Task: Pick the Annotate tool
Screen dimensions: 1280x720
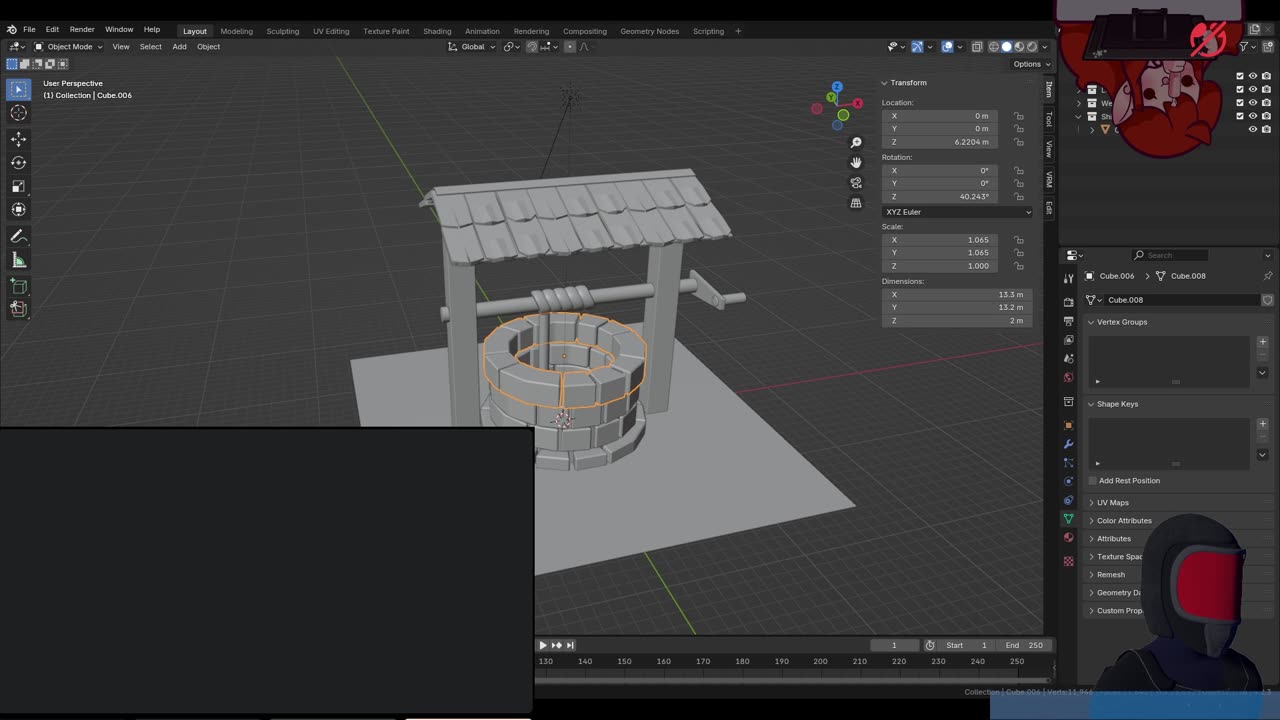Action: click(18, 237)
